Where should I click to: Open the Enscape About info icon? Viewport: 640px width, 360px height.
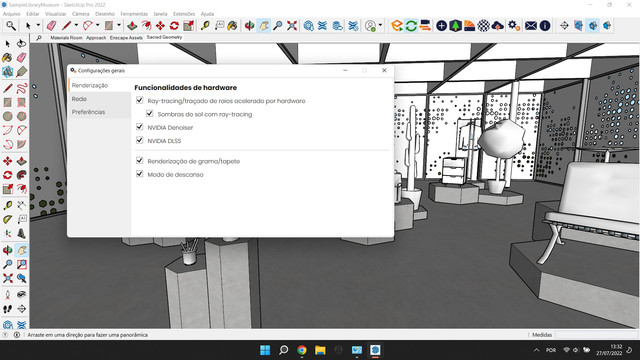(545, 26)
